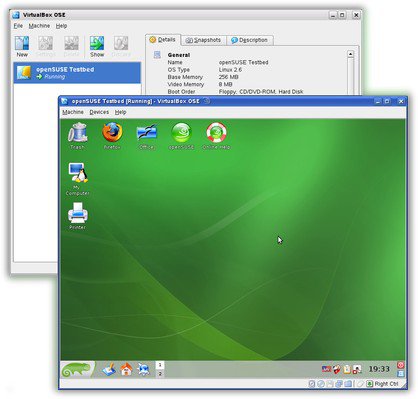Switch to the Description tab
Viewport: 418px width, 399px height.
pyautogui.click(x=249, y=40)
